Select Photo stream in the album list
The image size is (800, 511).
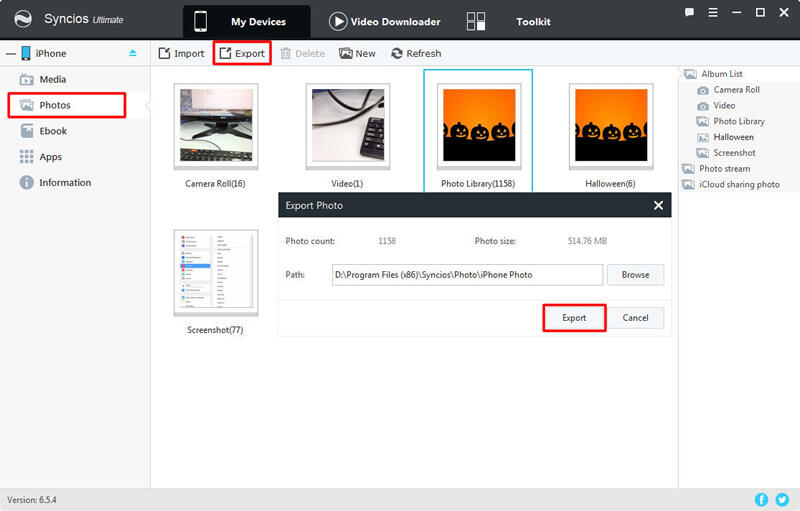click(x=724, y=169)
